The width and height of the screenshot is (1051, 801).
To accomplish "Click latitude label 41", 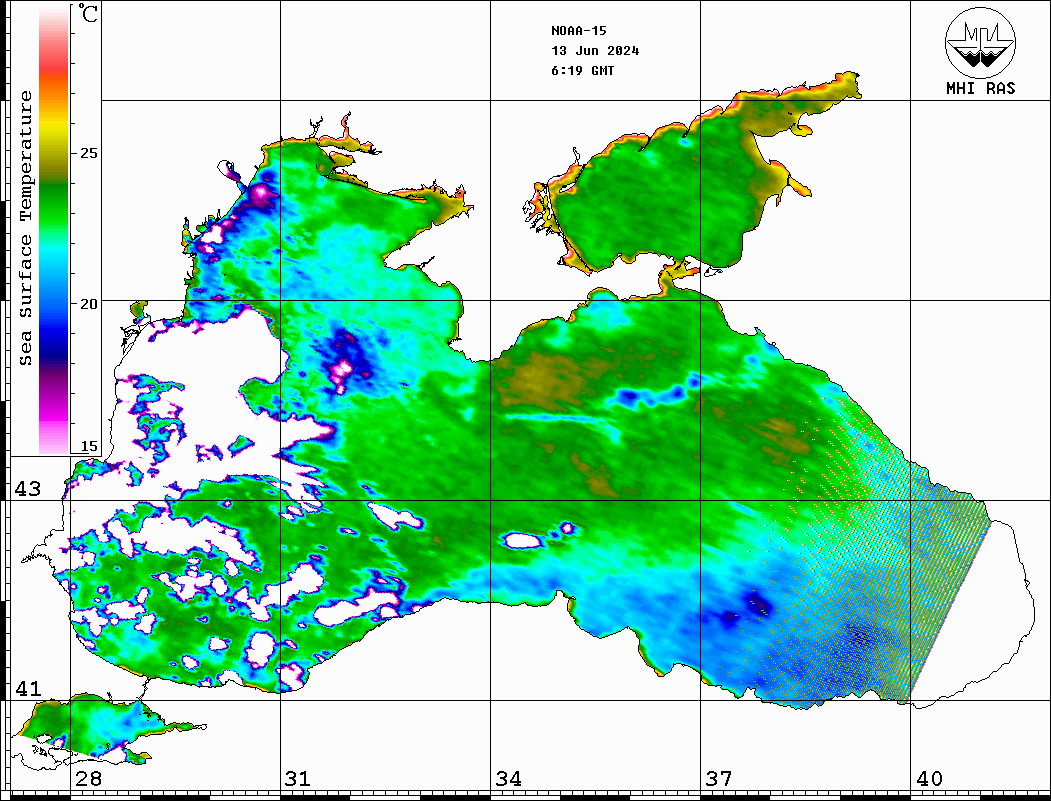I will pos(28,689).
